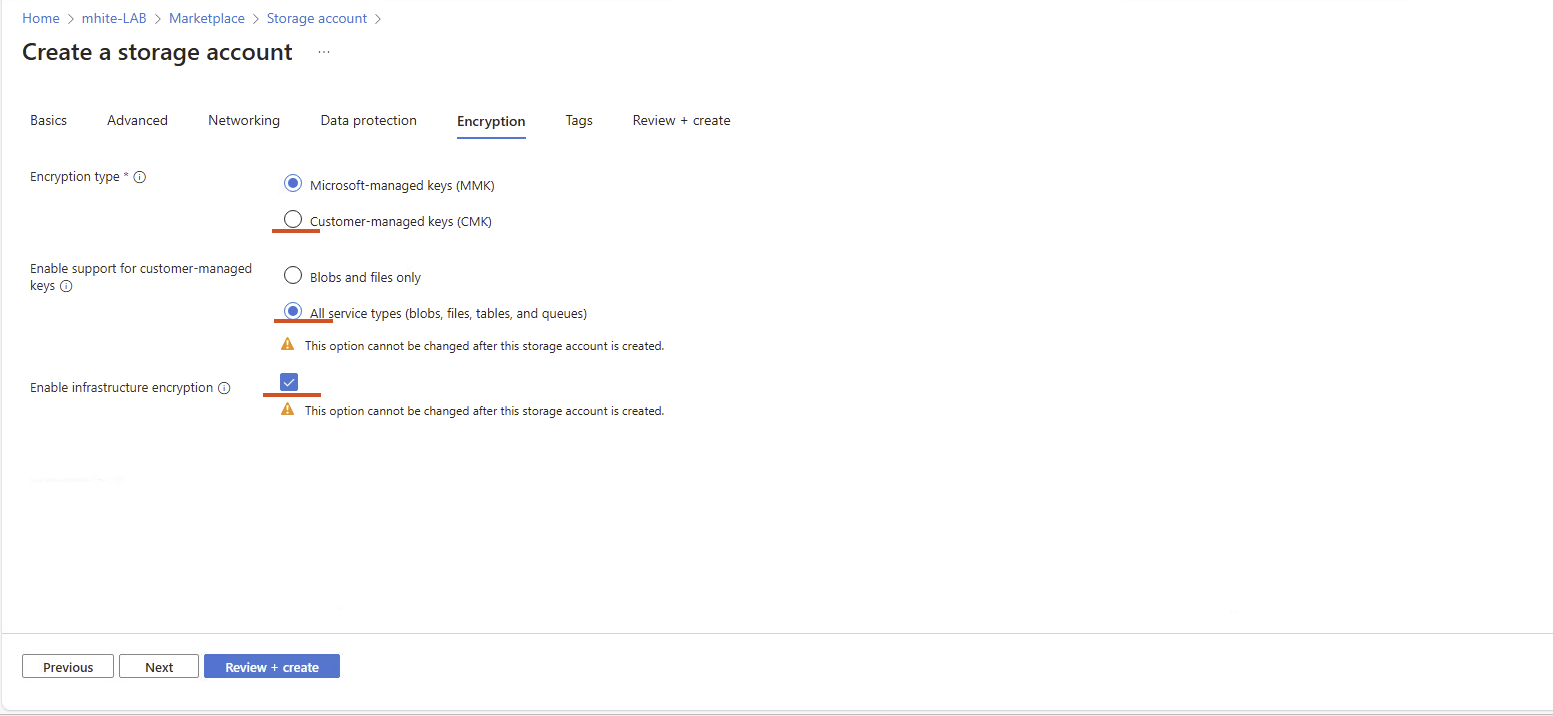1553x716 pixels.
Task: Uncheck Enable infrastructure encryption checkbox
Action: click(x=289, y=382)
